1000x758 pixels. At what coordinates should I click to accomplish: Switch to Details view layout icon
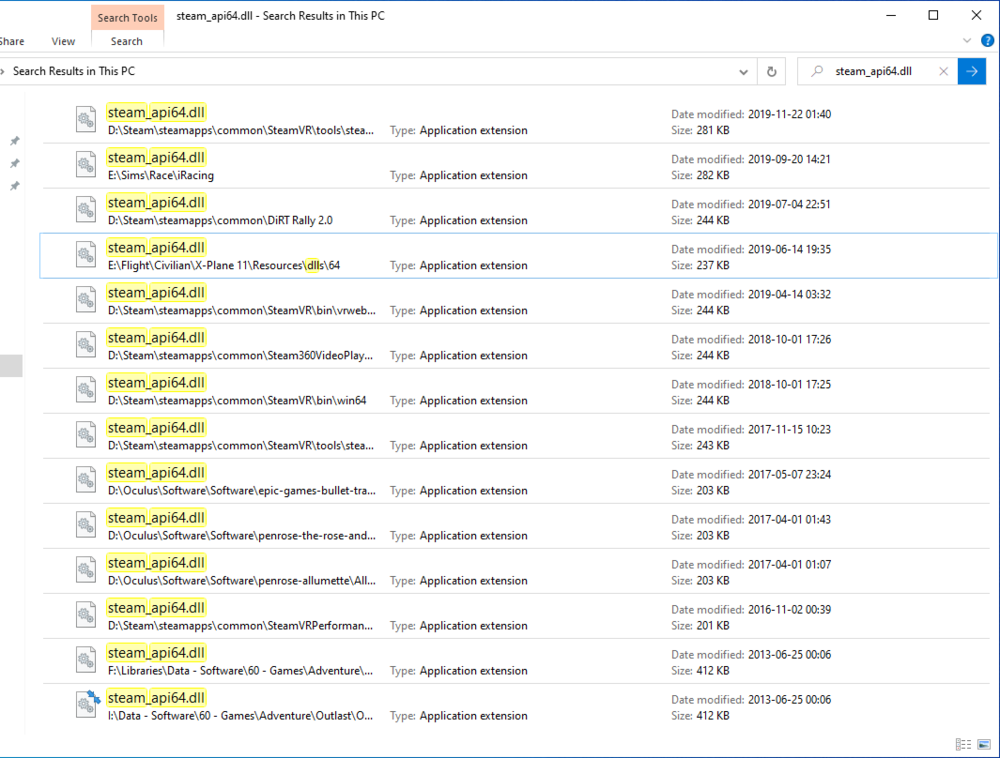(963, 744)
